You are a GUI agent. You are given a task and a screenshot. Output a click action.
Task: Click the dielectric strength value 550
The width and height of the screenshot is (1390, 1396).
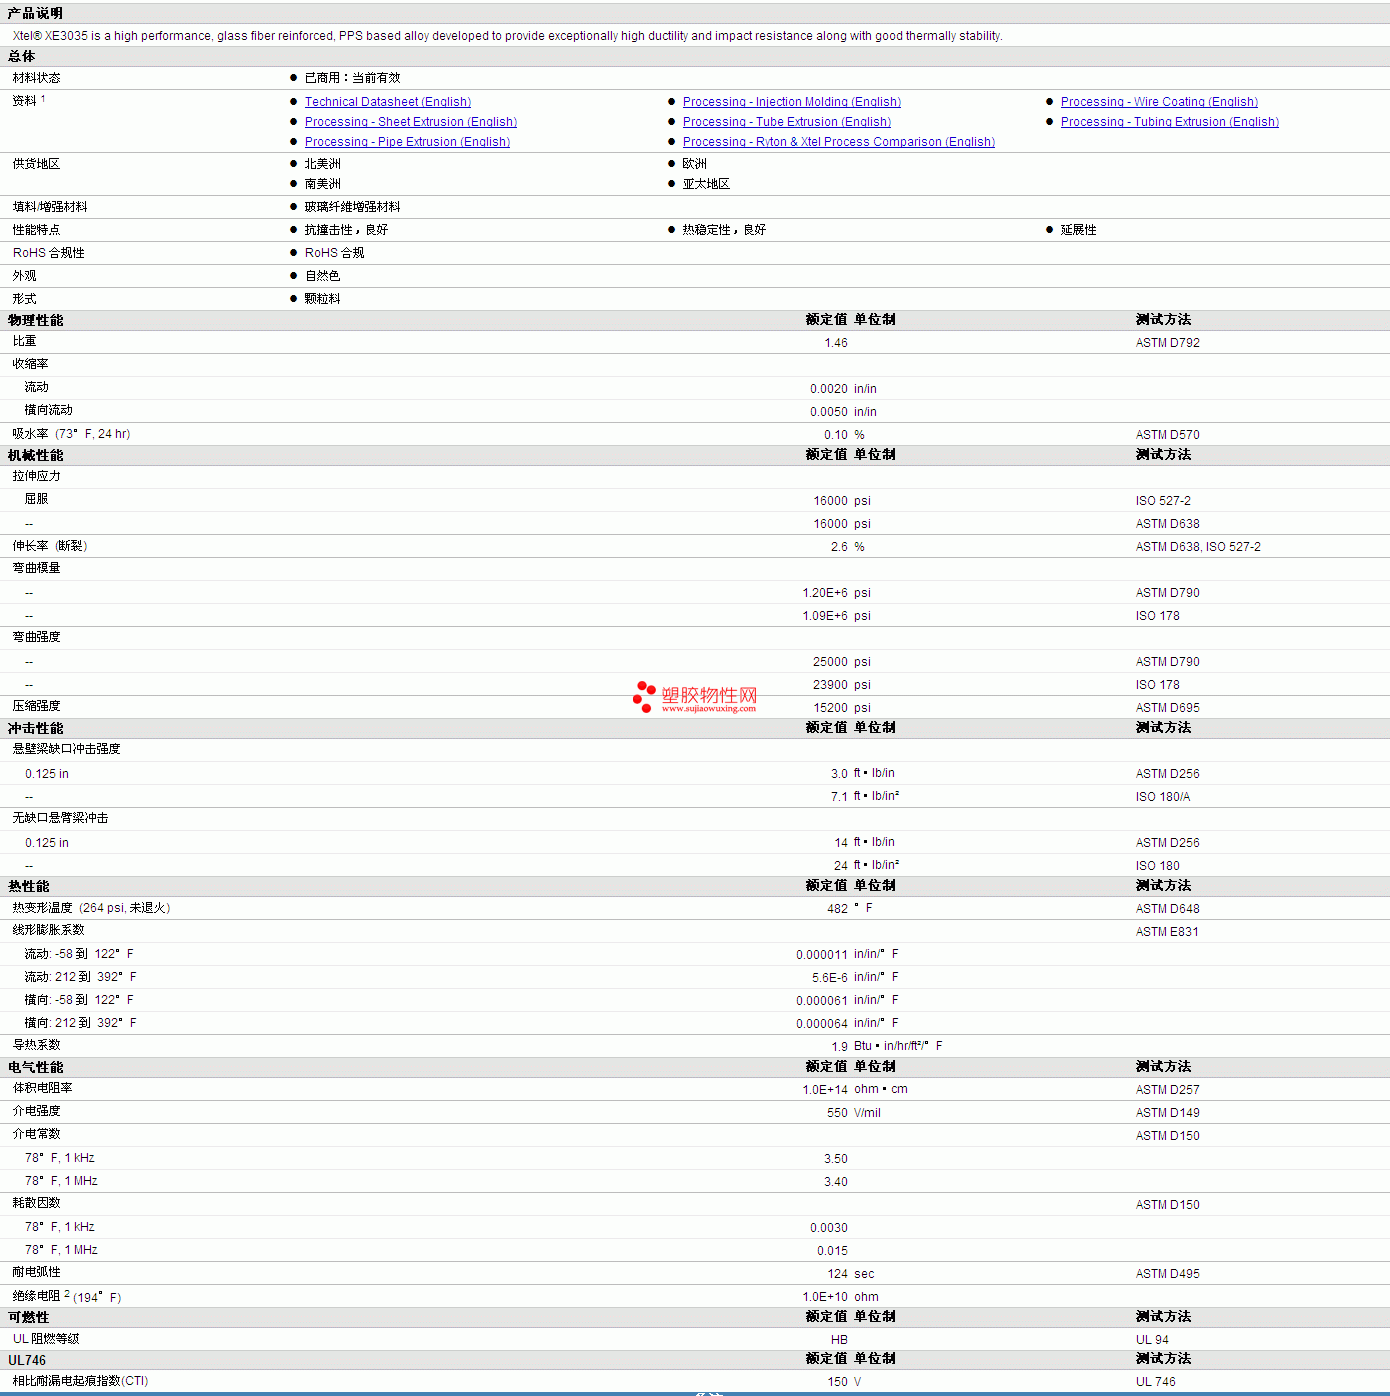click(838, 1113)
